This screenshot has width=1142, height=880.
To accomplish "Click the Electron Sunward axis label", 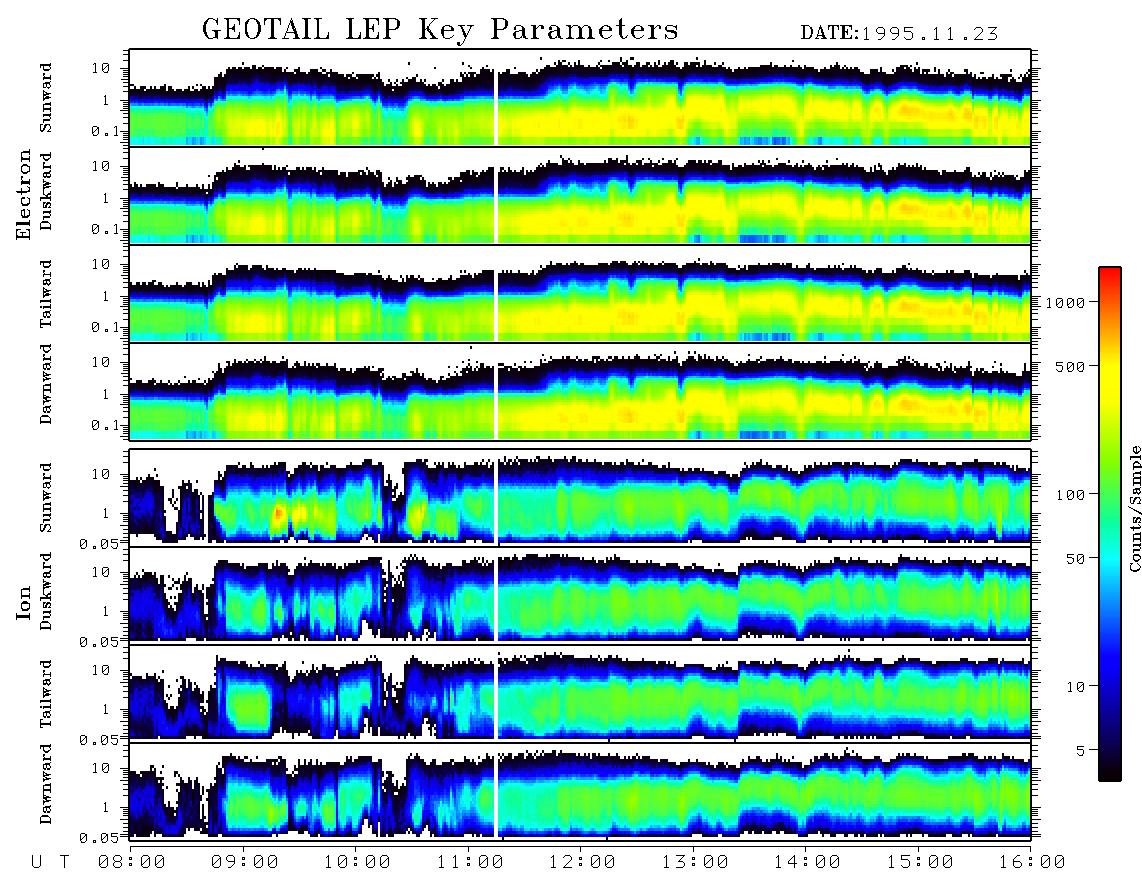I will coord(46,98).
